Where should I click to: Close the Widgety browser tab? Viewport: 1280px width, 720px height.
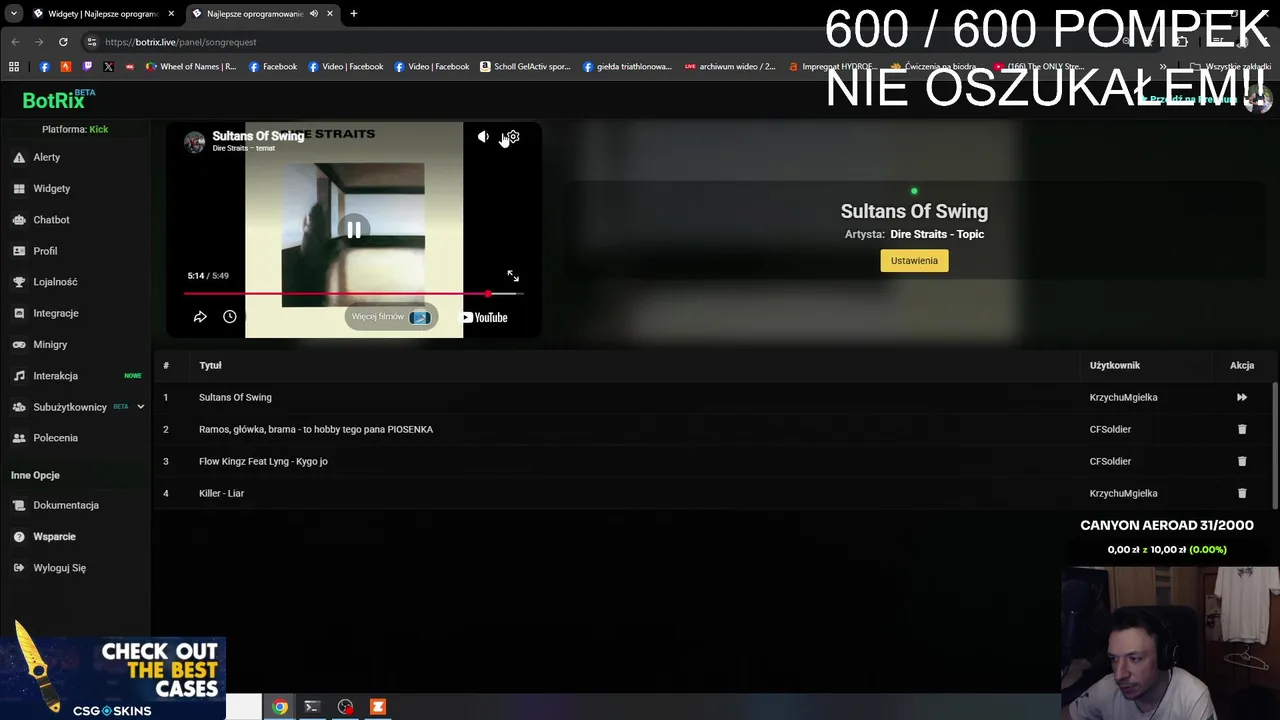coord(171,14)
